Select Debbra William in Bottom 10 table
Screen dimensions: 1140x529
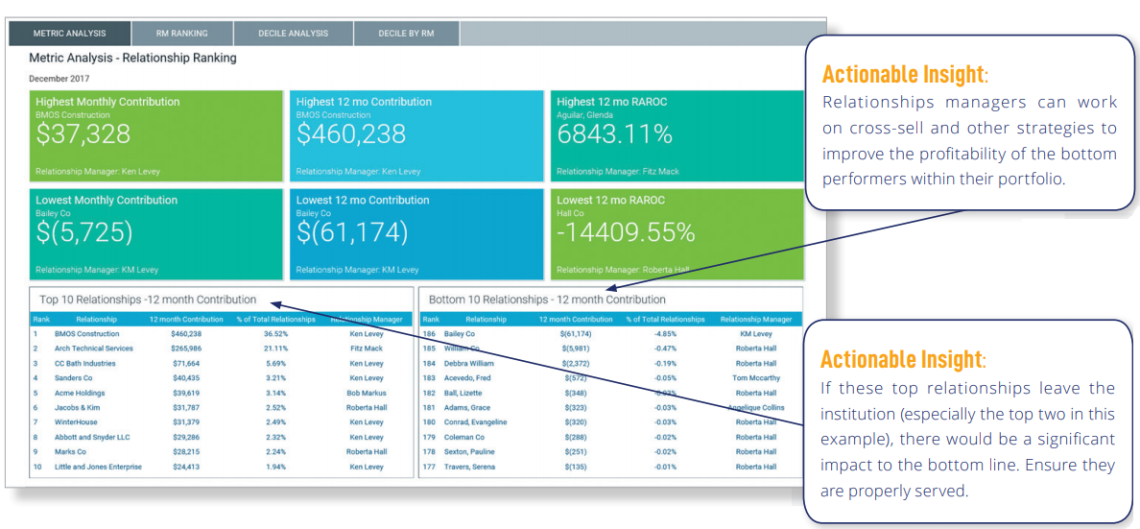469,363
